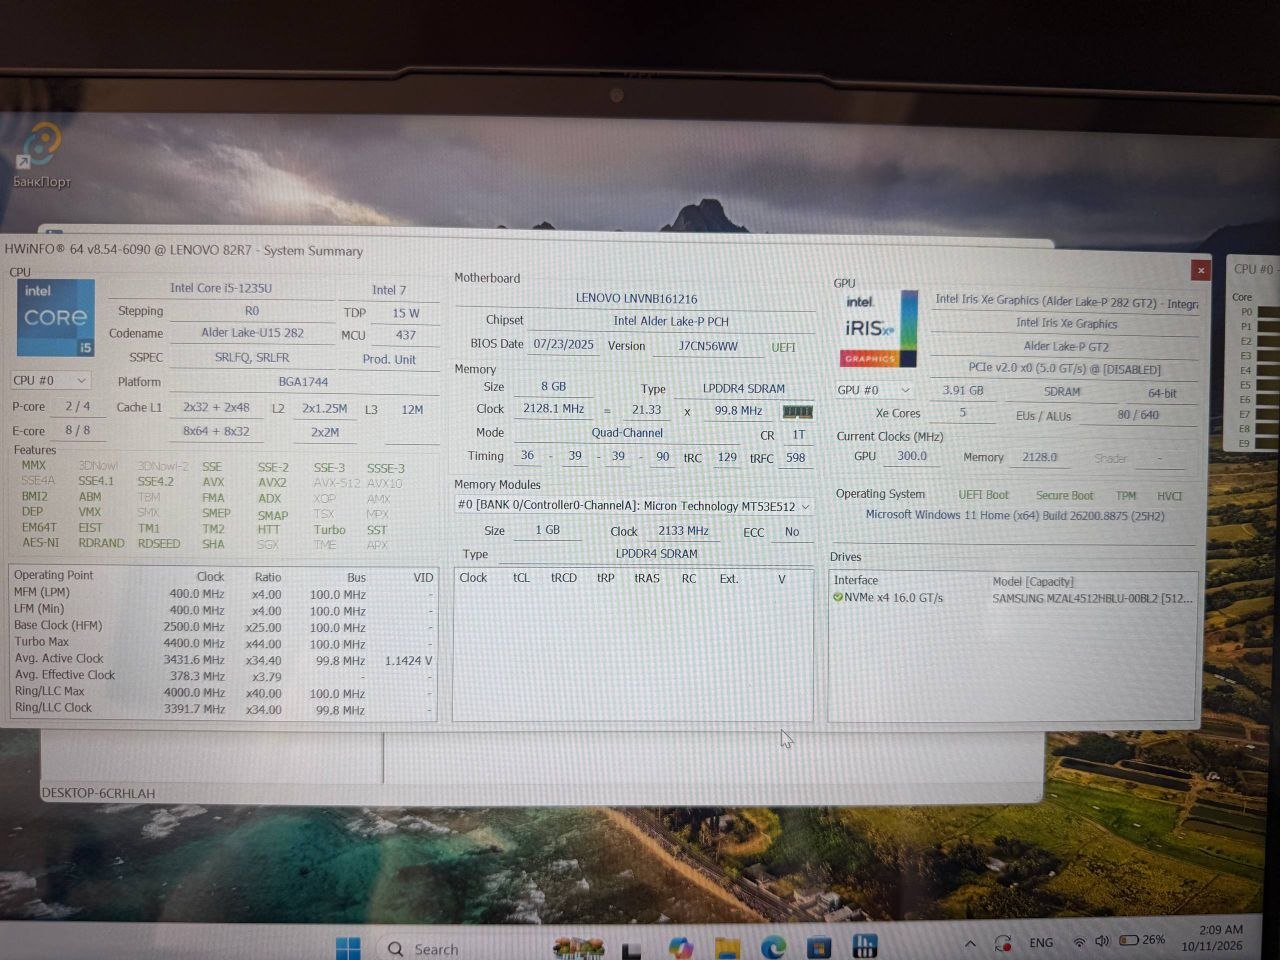Click the "Secure Boot" indicator
The image size is (1280, 960).
tap(1065, 496)
